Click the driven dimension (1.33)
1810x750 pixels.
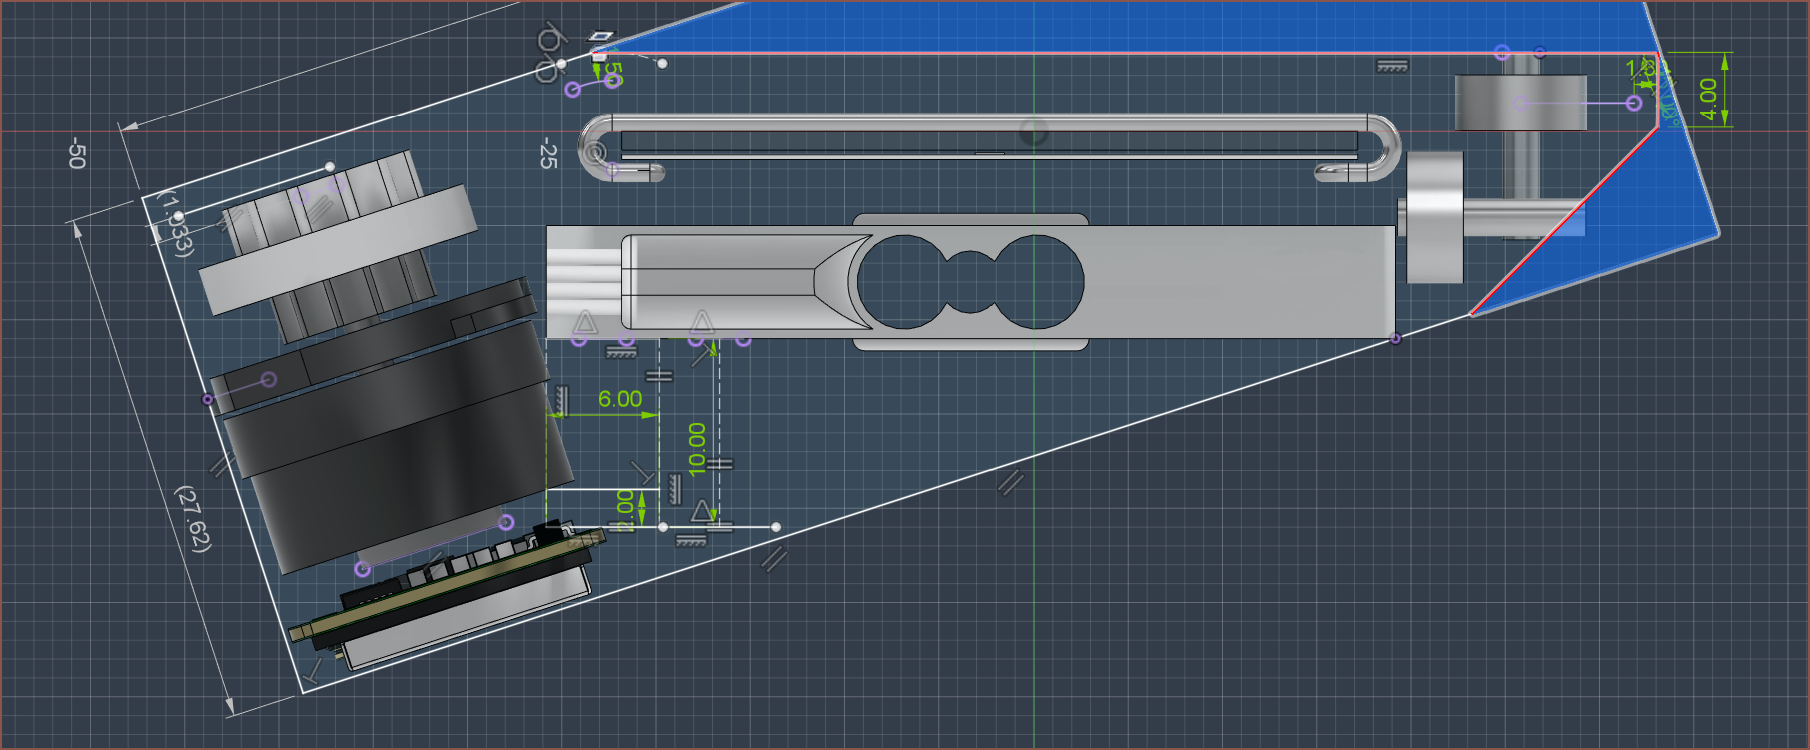pos(178,225)
